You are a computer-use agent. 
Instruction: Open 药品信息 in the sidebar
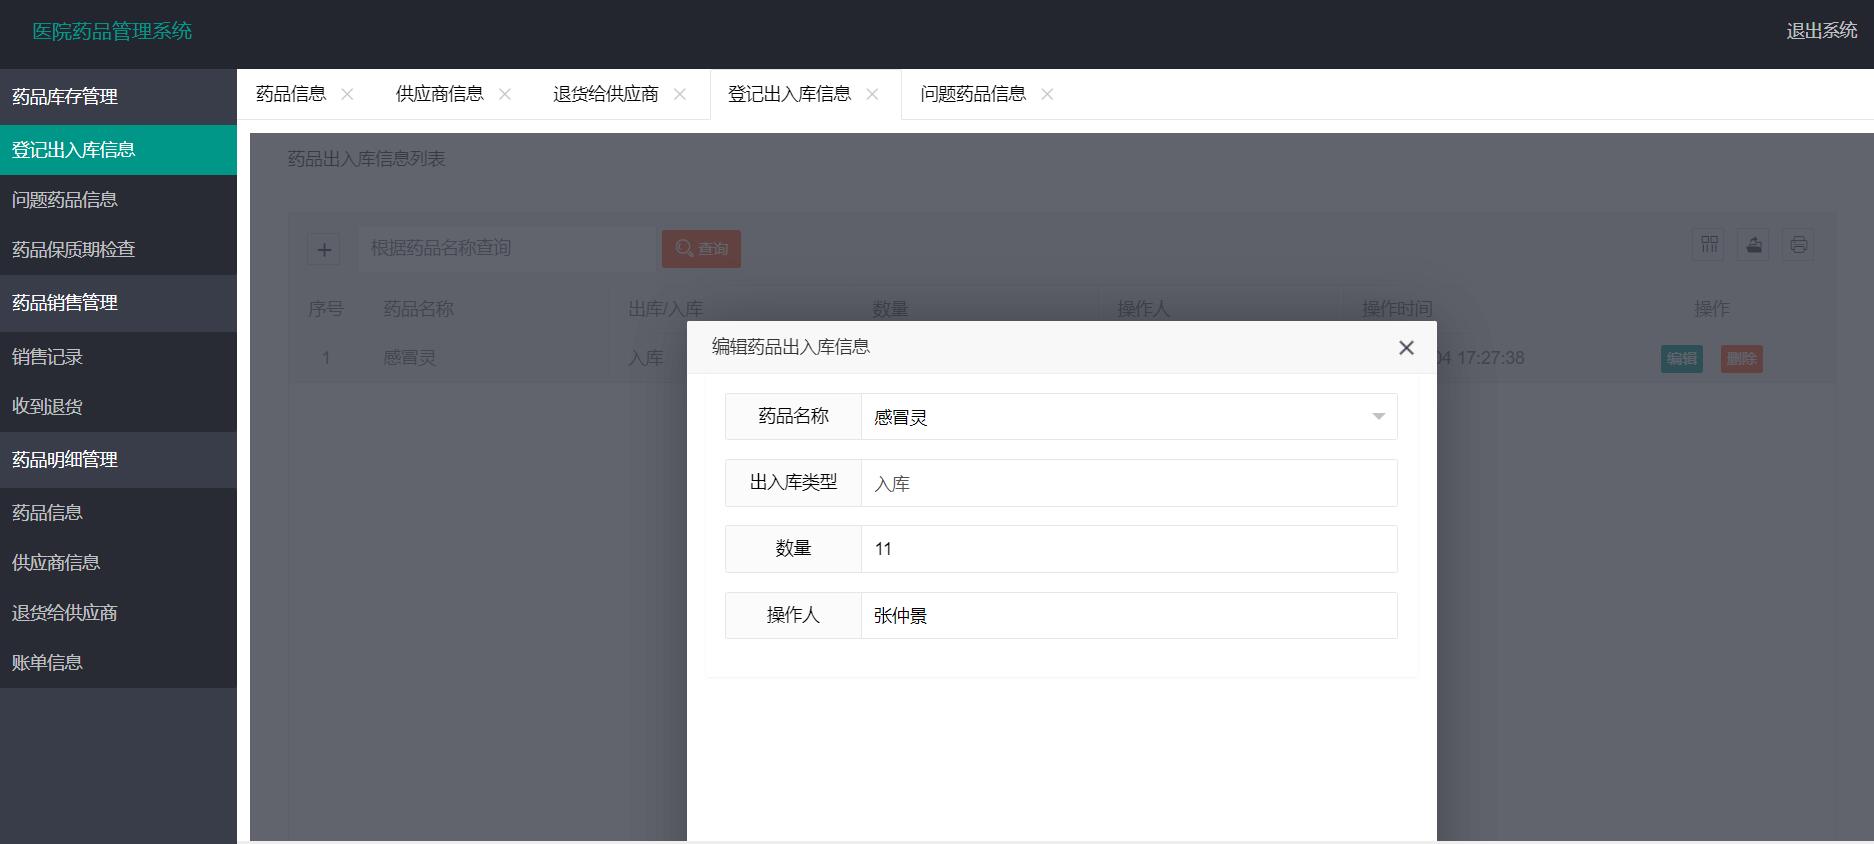coord(118,513)
